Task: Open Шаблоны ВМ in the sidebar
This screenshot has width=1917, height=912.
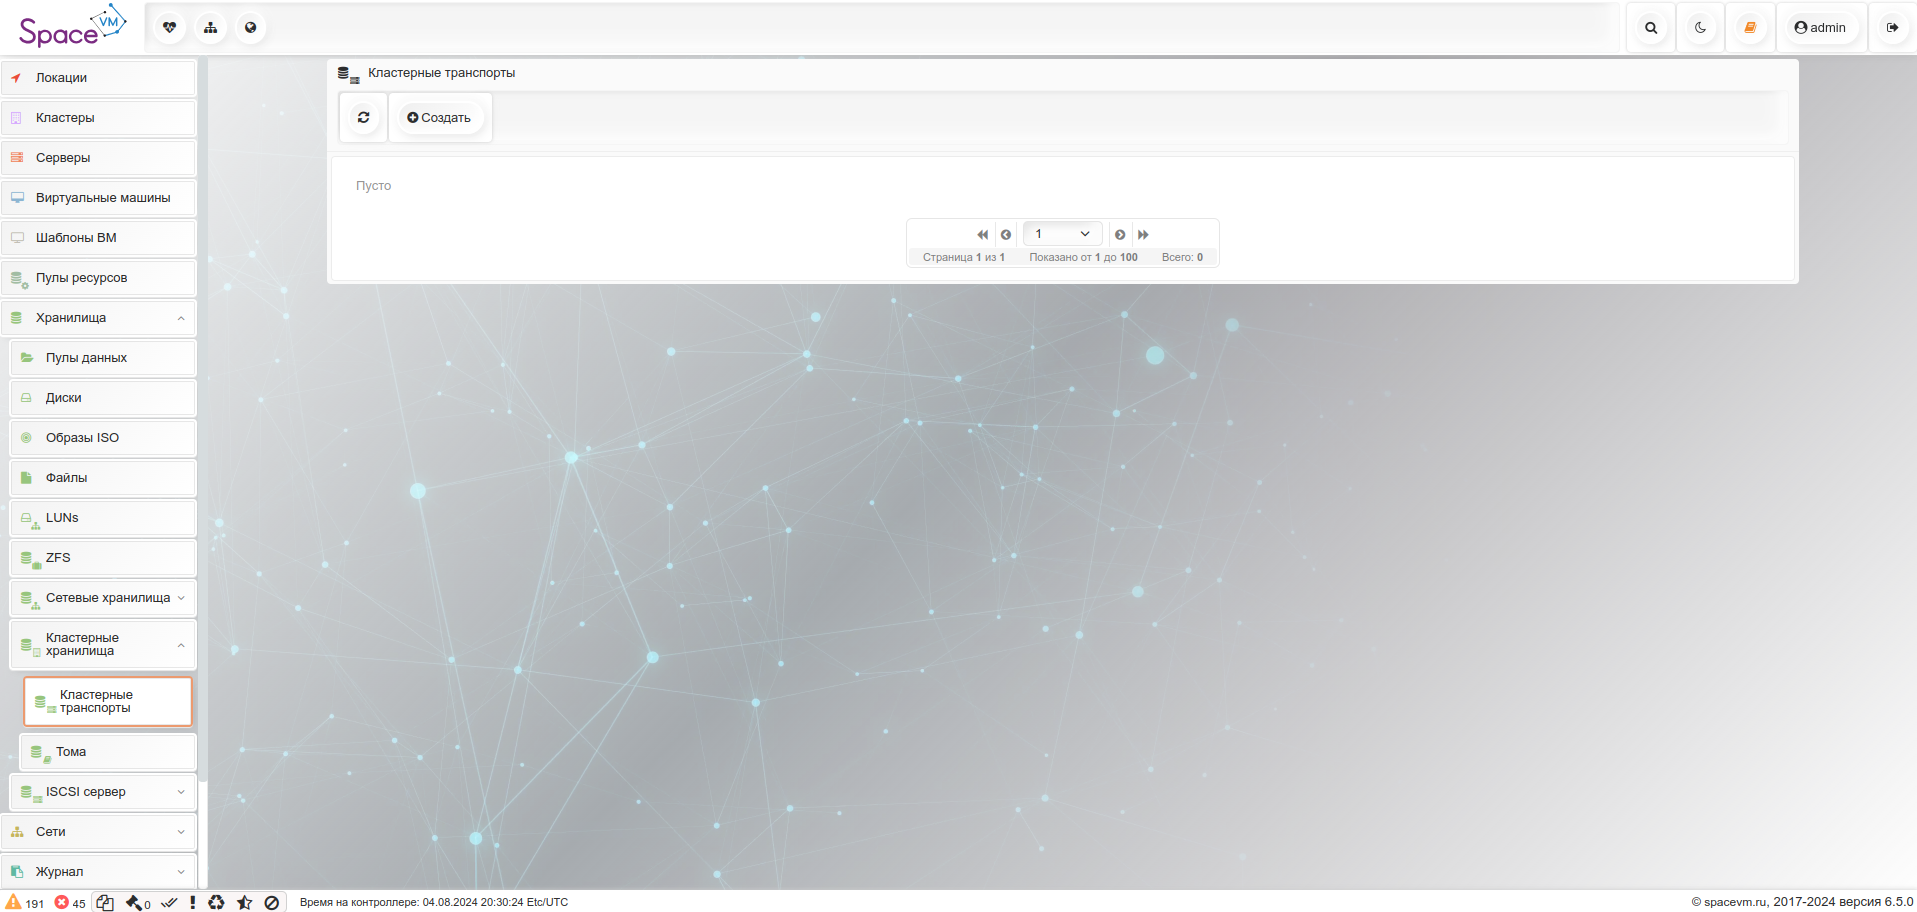Action: point(98,238)
